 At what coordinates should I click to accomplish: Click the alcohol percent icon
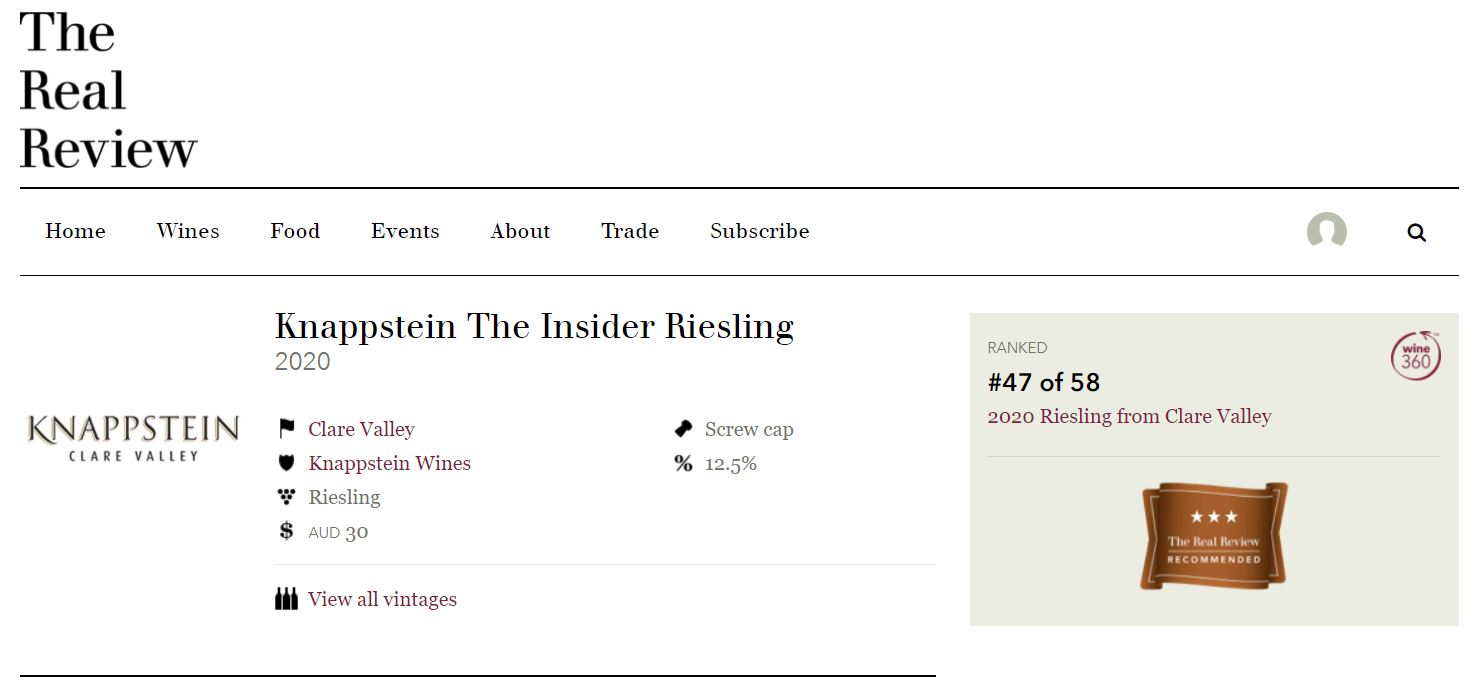point(684,463)
